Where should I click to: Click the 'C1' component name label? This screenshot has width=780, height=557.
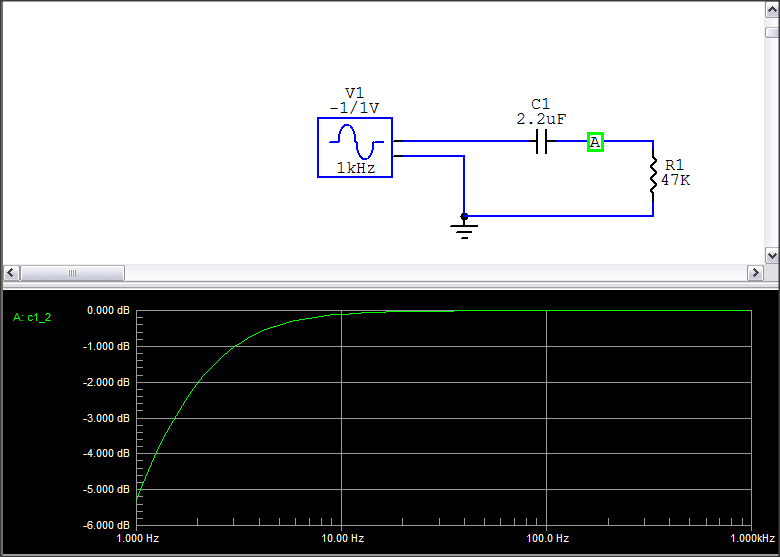point(540,104)
